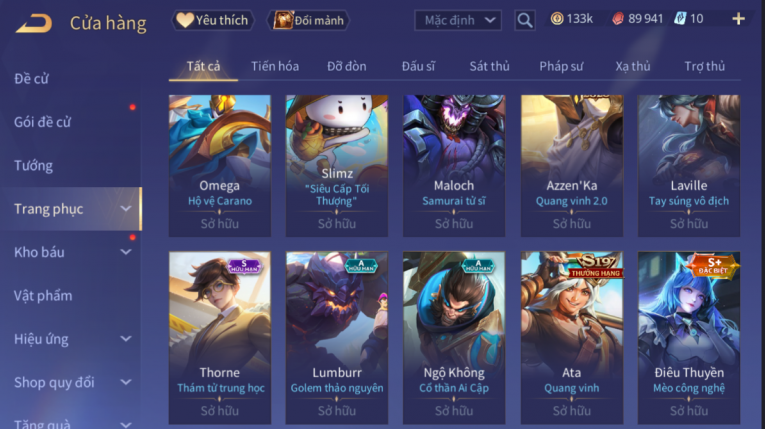Select the Tiến hóa tab
765x429 pixels.
(x=275, y=66)
